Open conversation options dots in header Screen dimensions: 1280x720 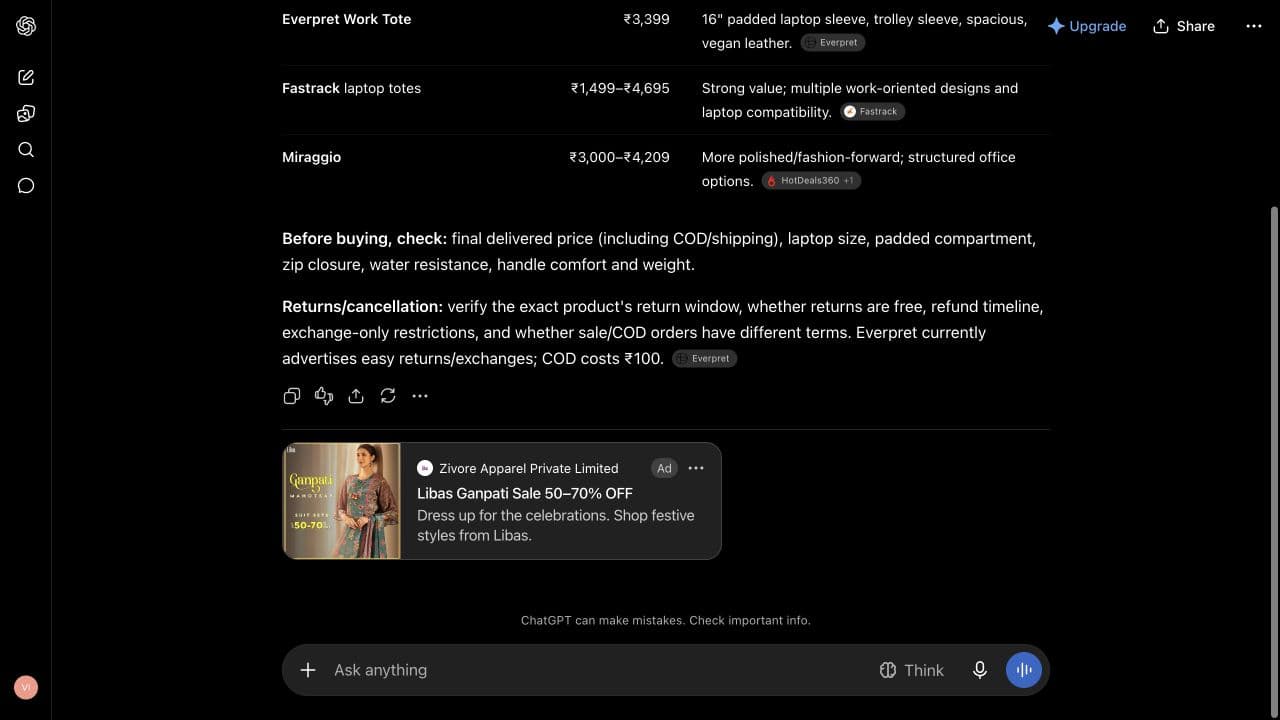[x=1254, y=26]
